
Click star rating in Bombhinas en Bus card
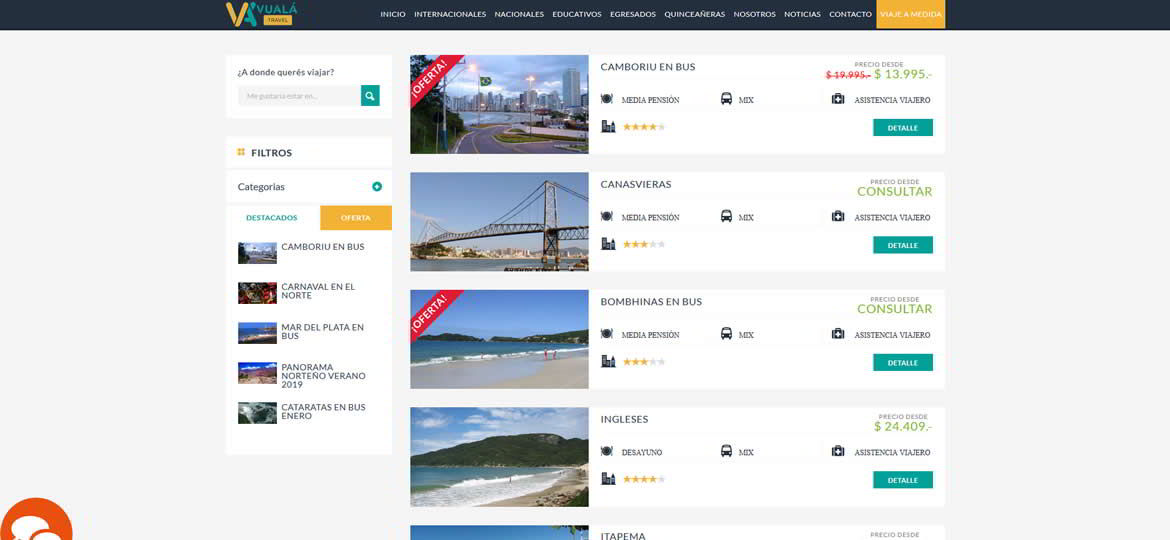[644, 362]
